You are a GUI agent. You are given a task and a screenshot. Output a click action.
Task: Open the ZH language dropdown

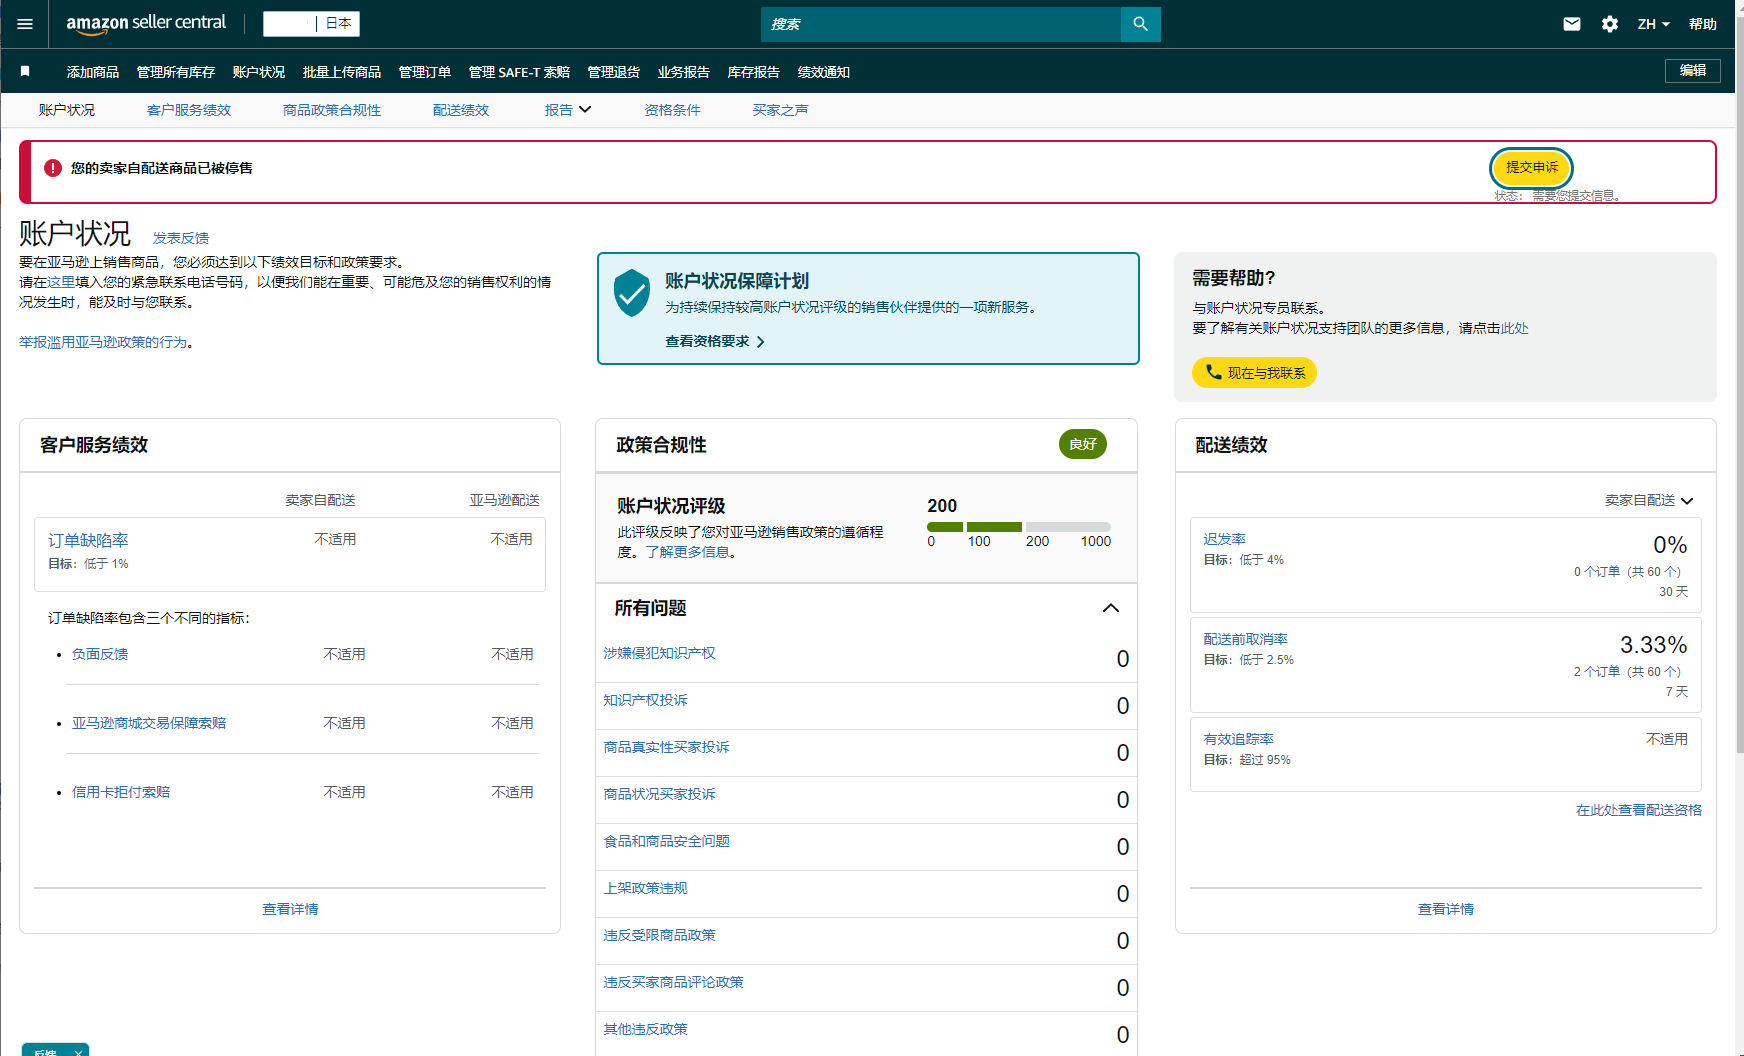point(1653,24)
